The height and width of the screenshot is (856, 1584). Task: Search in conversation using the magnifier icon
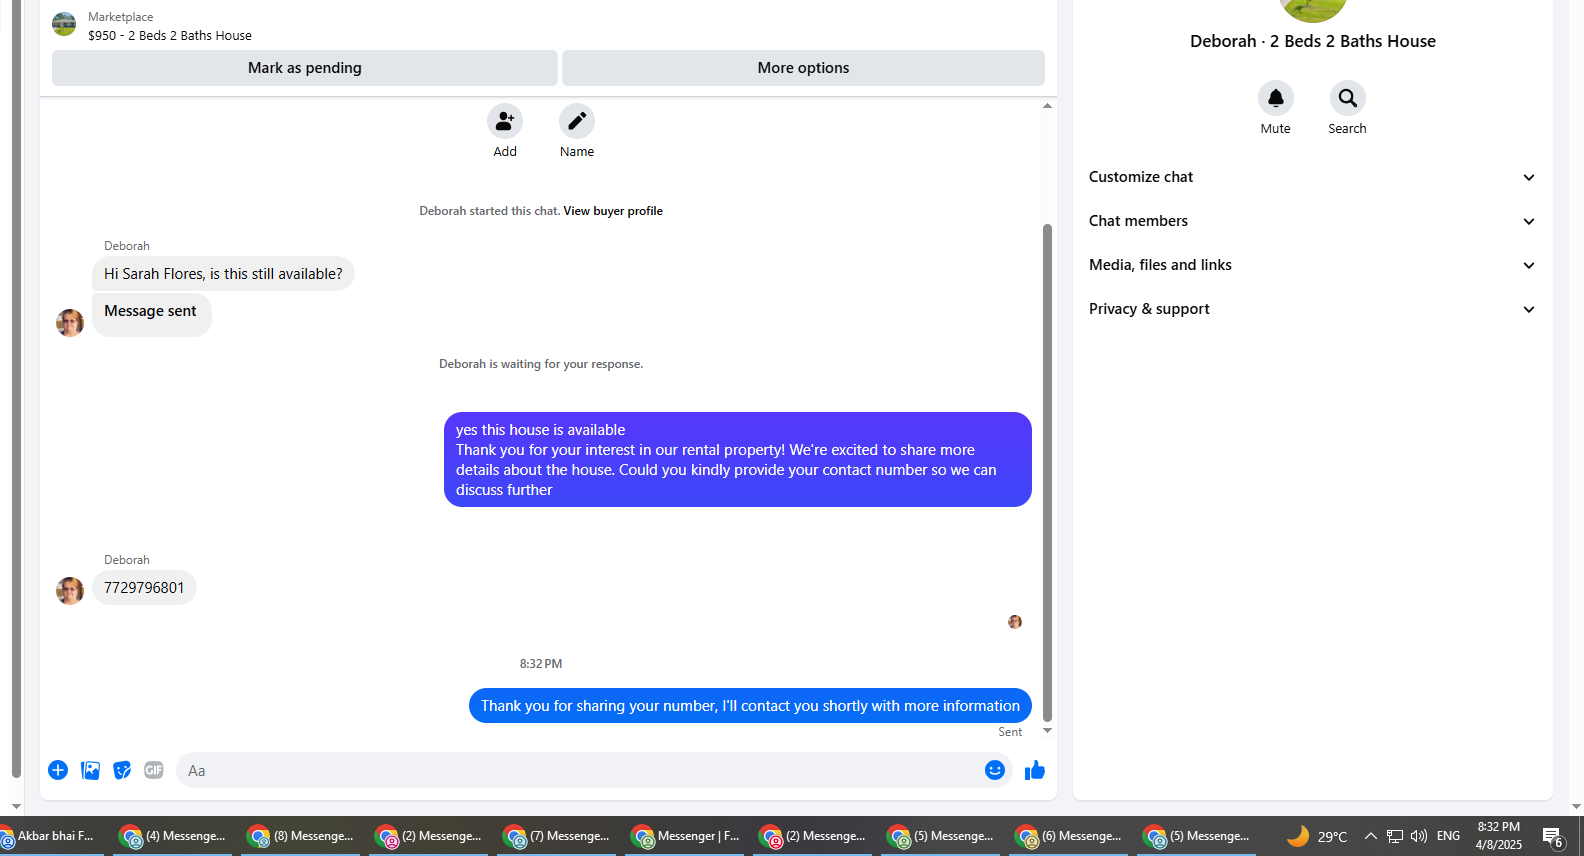click(x=1347, y=98)
